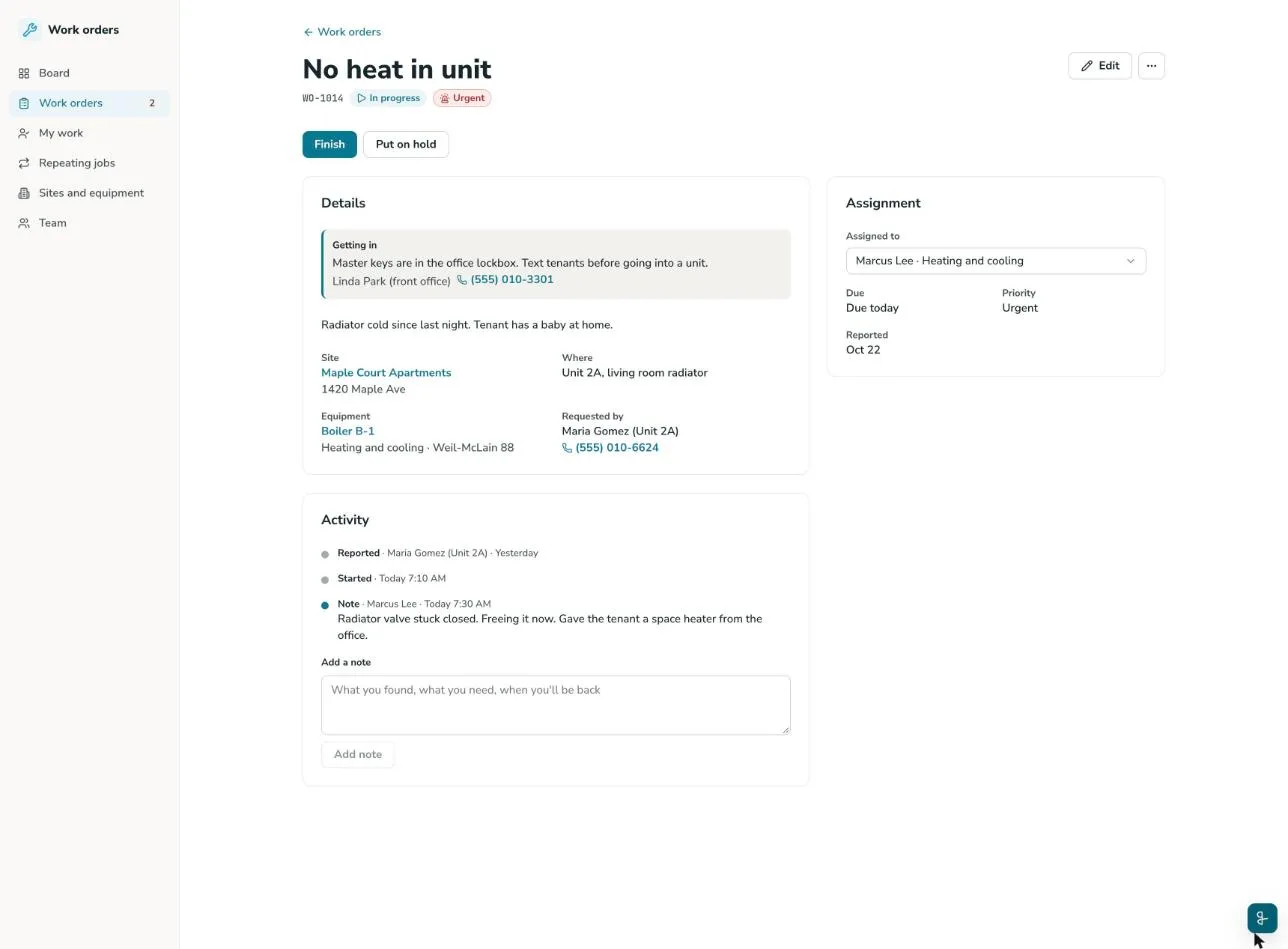This screenshot has width=1288, height=949.
Task: Click the 1420 Maple Ave address
Action: click(x=363, y=390)
